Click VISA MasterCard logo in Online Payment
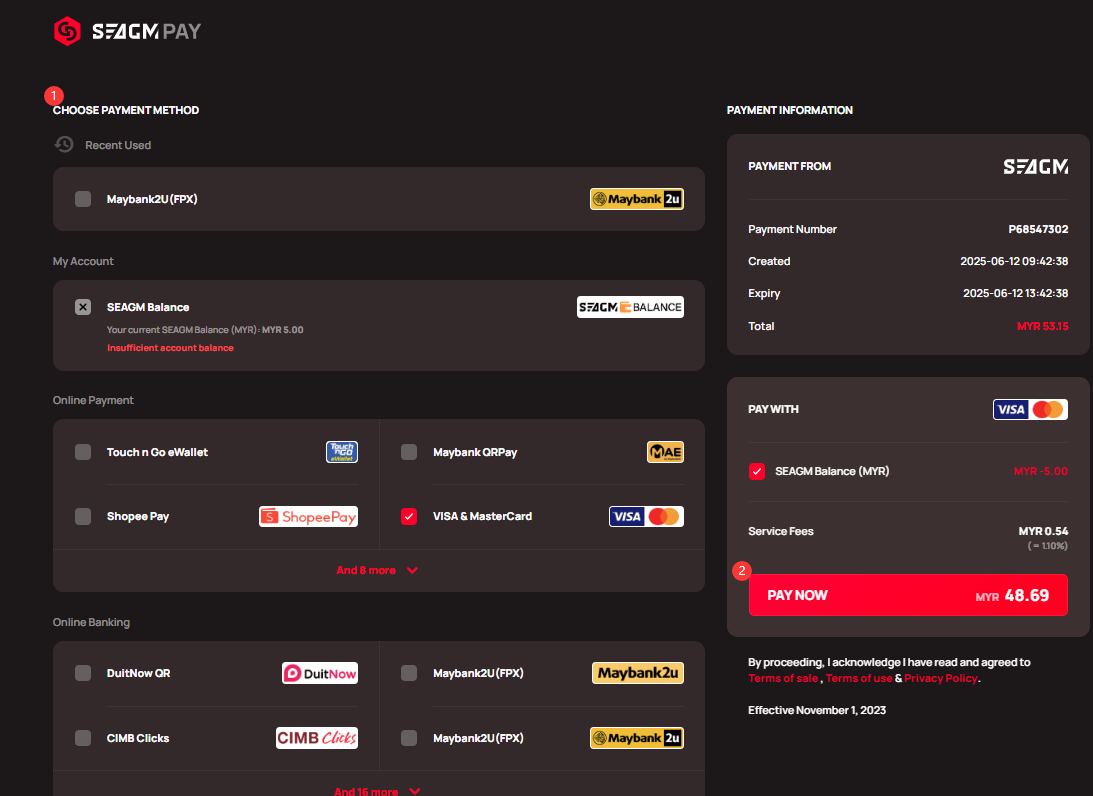Viewport: 1093px width, 796px height. coord(646,516)
